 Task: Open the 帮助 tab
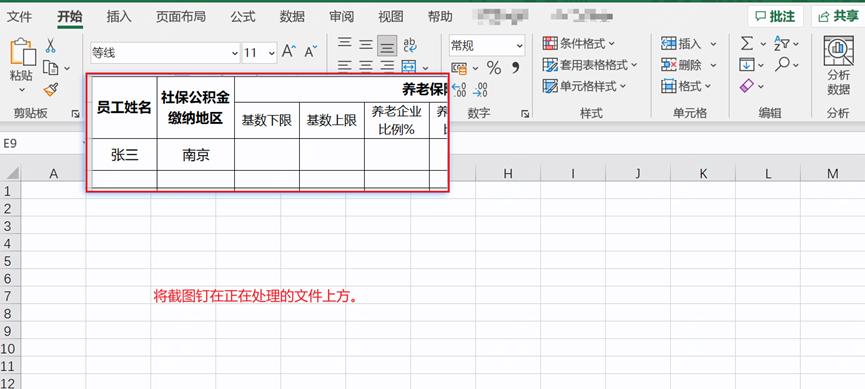point(440,17)
